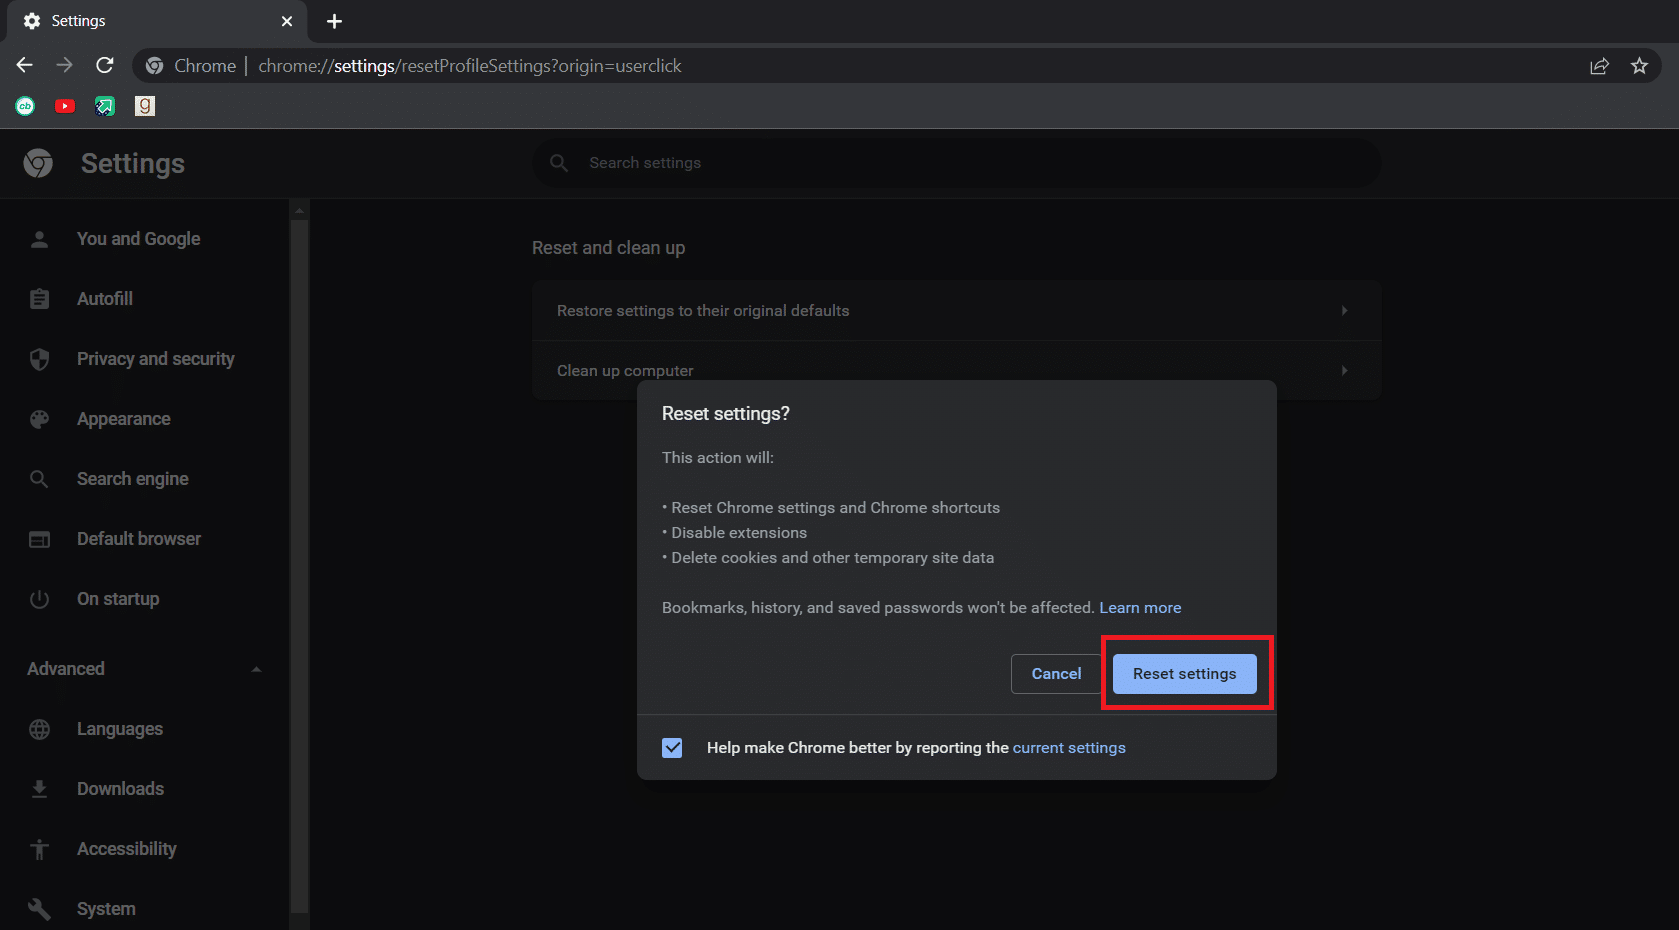Click Reset settings button
The image size is (1679, 930).
1184,674
